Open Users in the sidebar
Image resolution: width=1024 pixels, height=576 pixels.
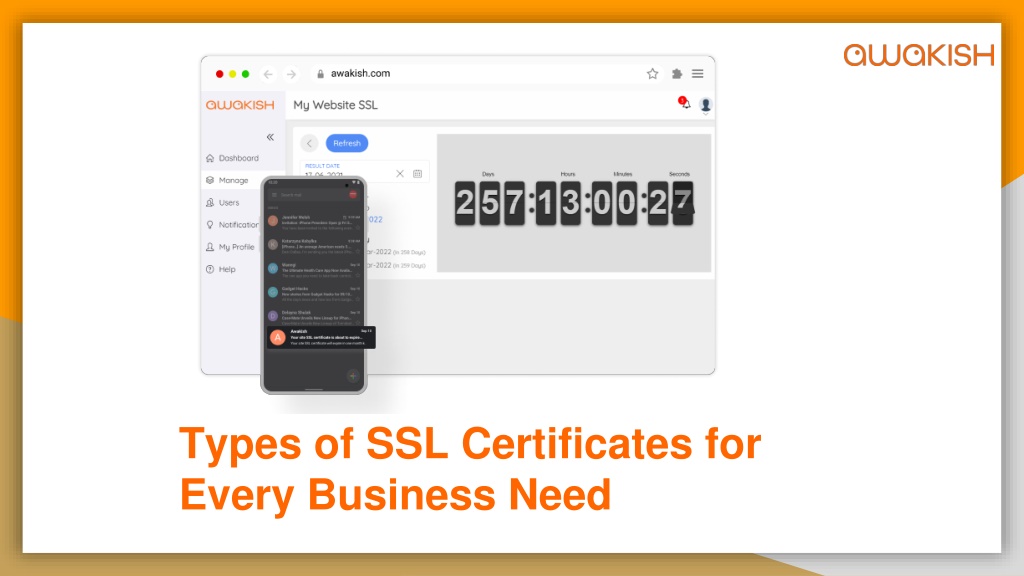click(223, 202)
